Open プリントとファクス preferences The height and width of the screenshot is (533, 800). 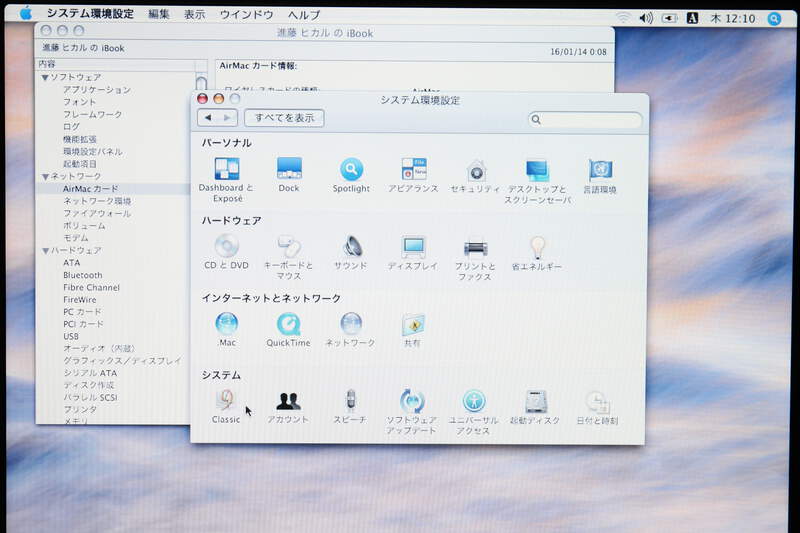click(475, 258)
